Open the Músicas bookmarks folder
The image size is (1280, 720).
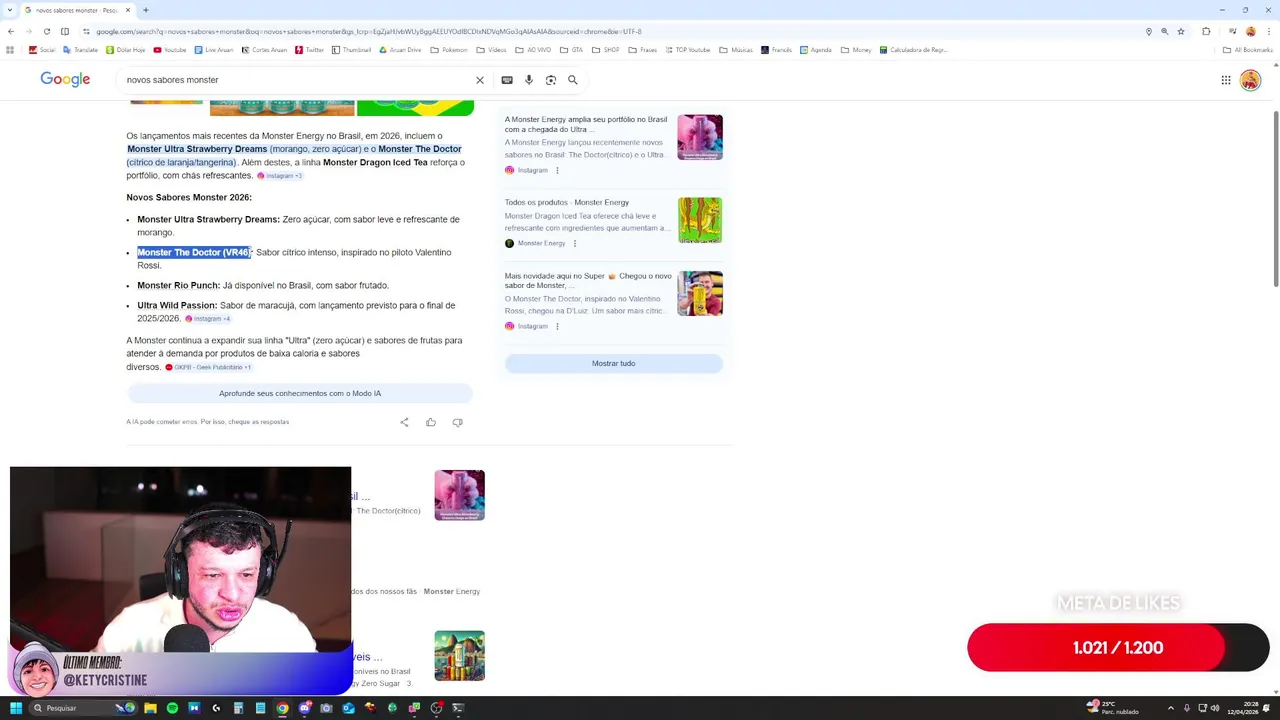(736, 49)
